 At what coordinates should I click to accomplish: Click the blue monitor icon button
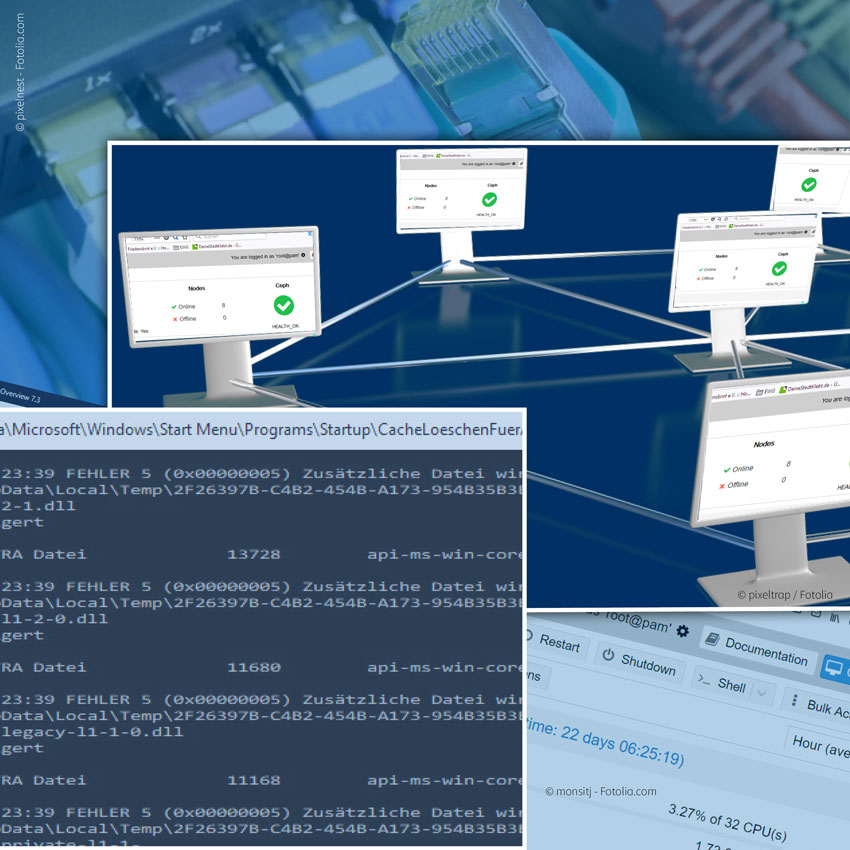pyautogui.click(x=834, y=669)
